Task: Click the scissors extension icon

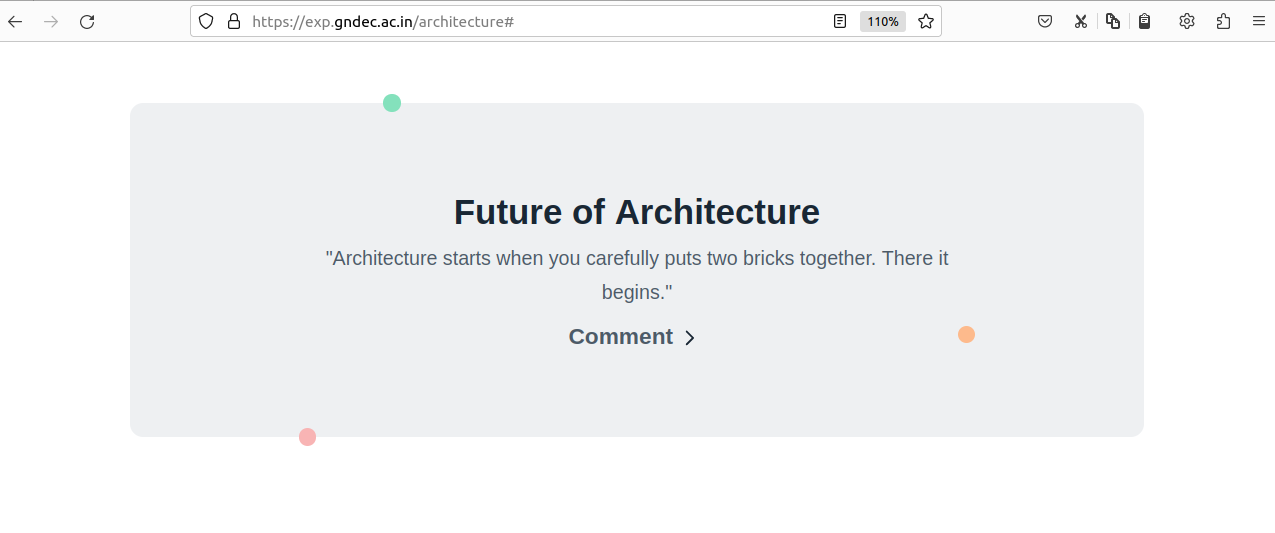Action: (x=1081, y=21)
